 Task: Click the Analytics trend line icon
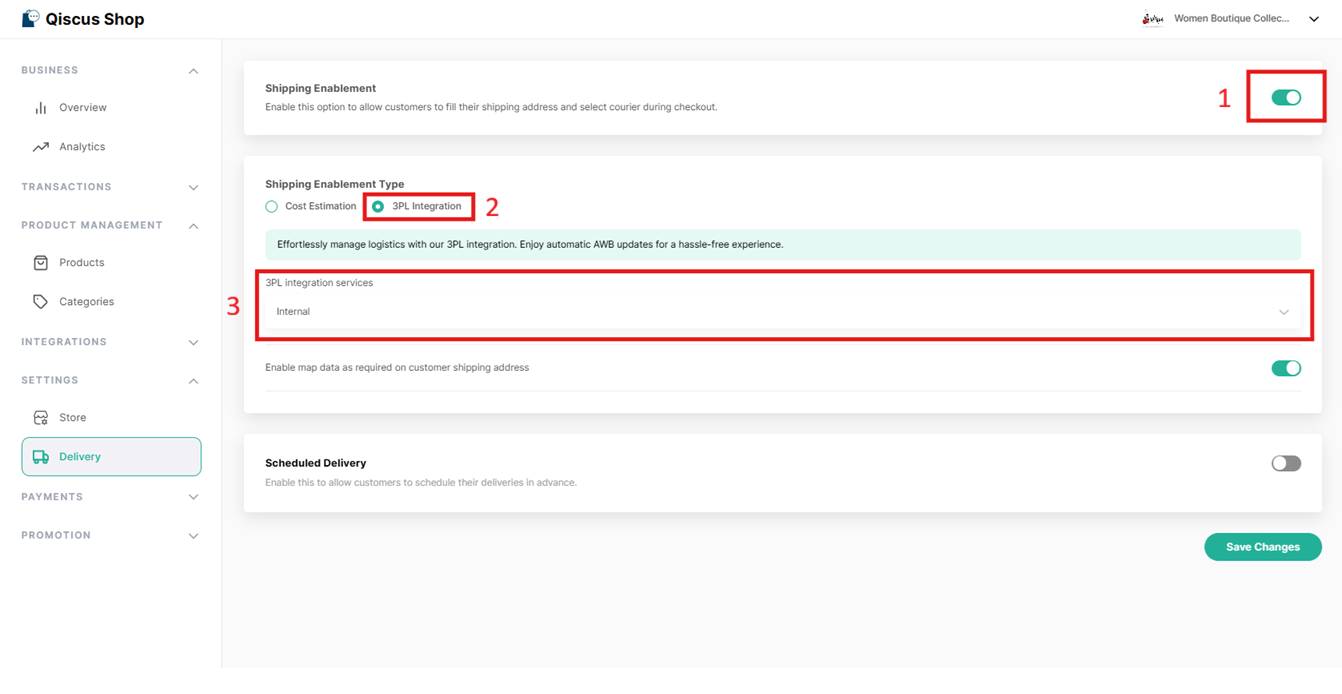tap(41, 147)
